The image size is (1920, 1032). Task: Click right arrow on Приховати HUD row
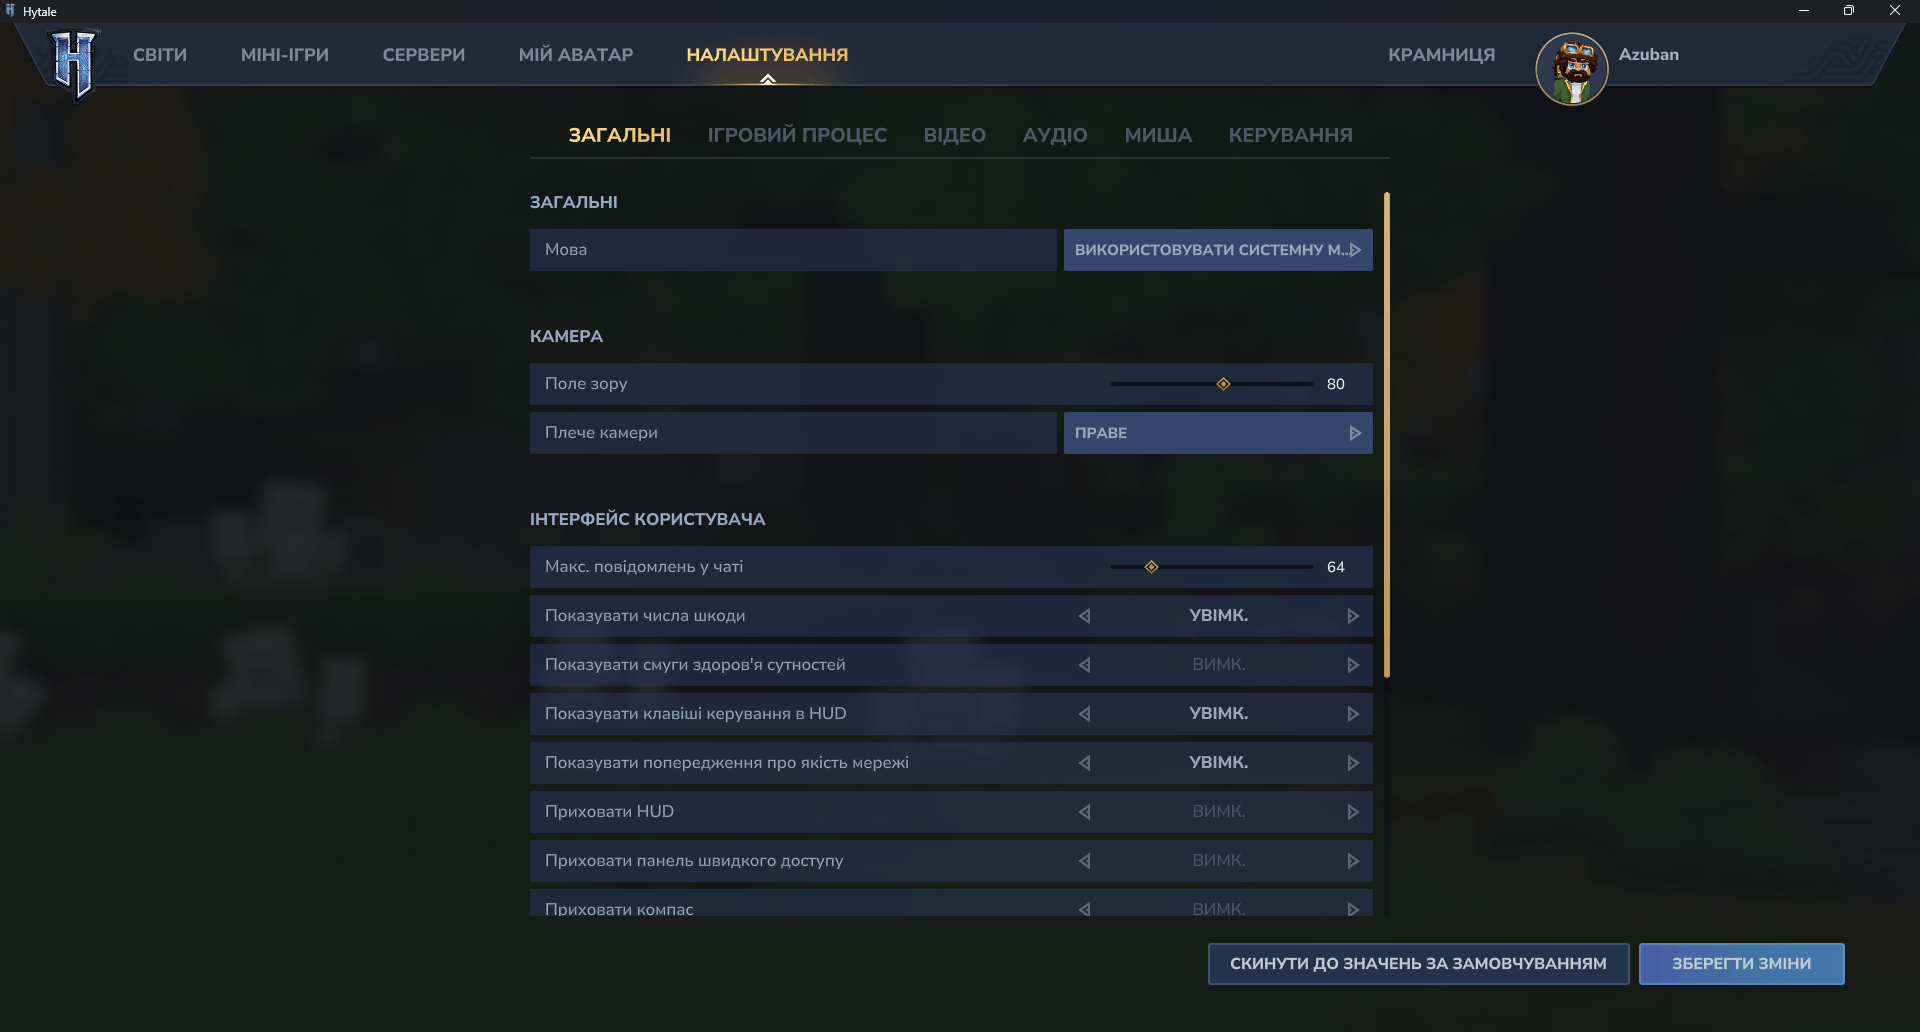(1352, 812)
